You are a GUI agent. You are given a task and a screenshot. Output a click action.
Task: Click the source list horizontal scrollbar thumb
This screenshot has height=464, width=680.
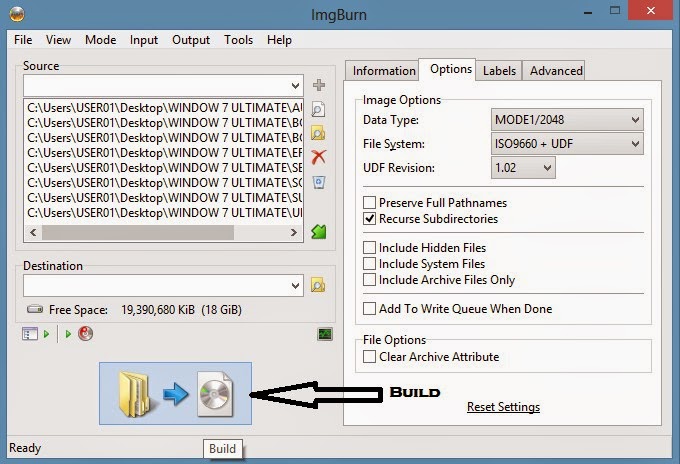pyautogui.click(x=138, y=233)
